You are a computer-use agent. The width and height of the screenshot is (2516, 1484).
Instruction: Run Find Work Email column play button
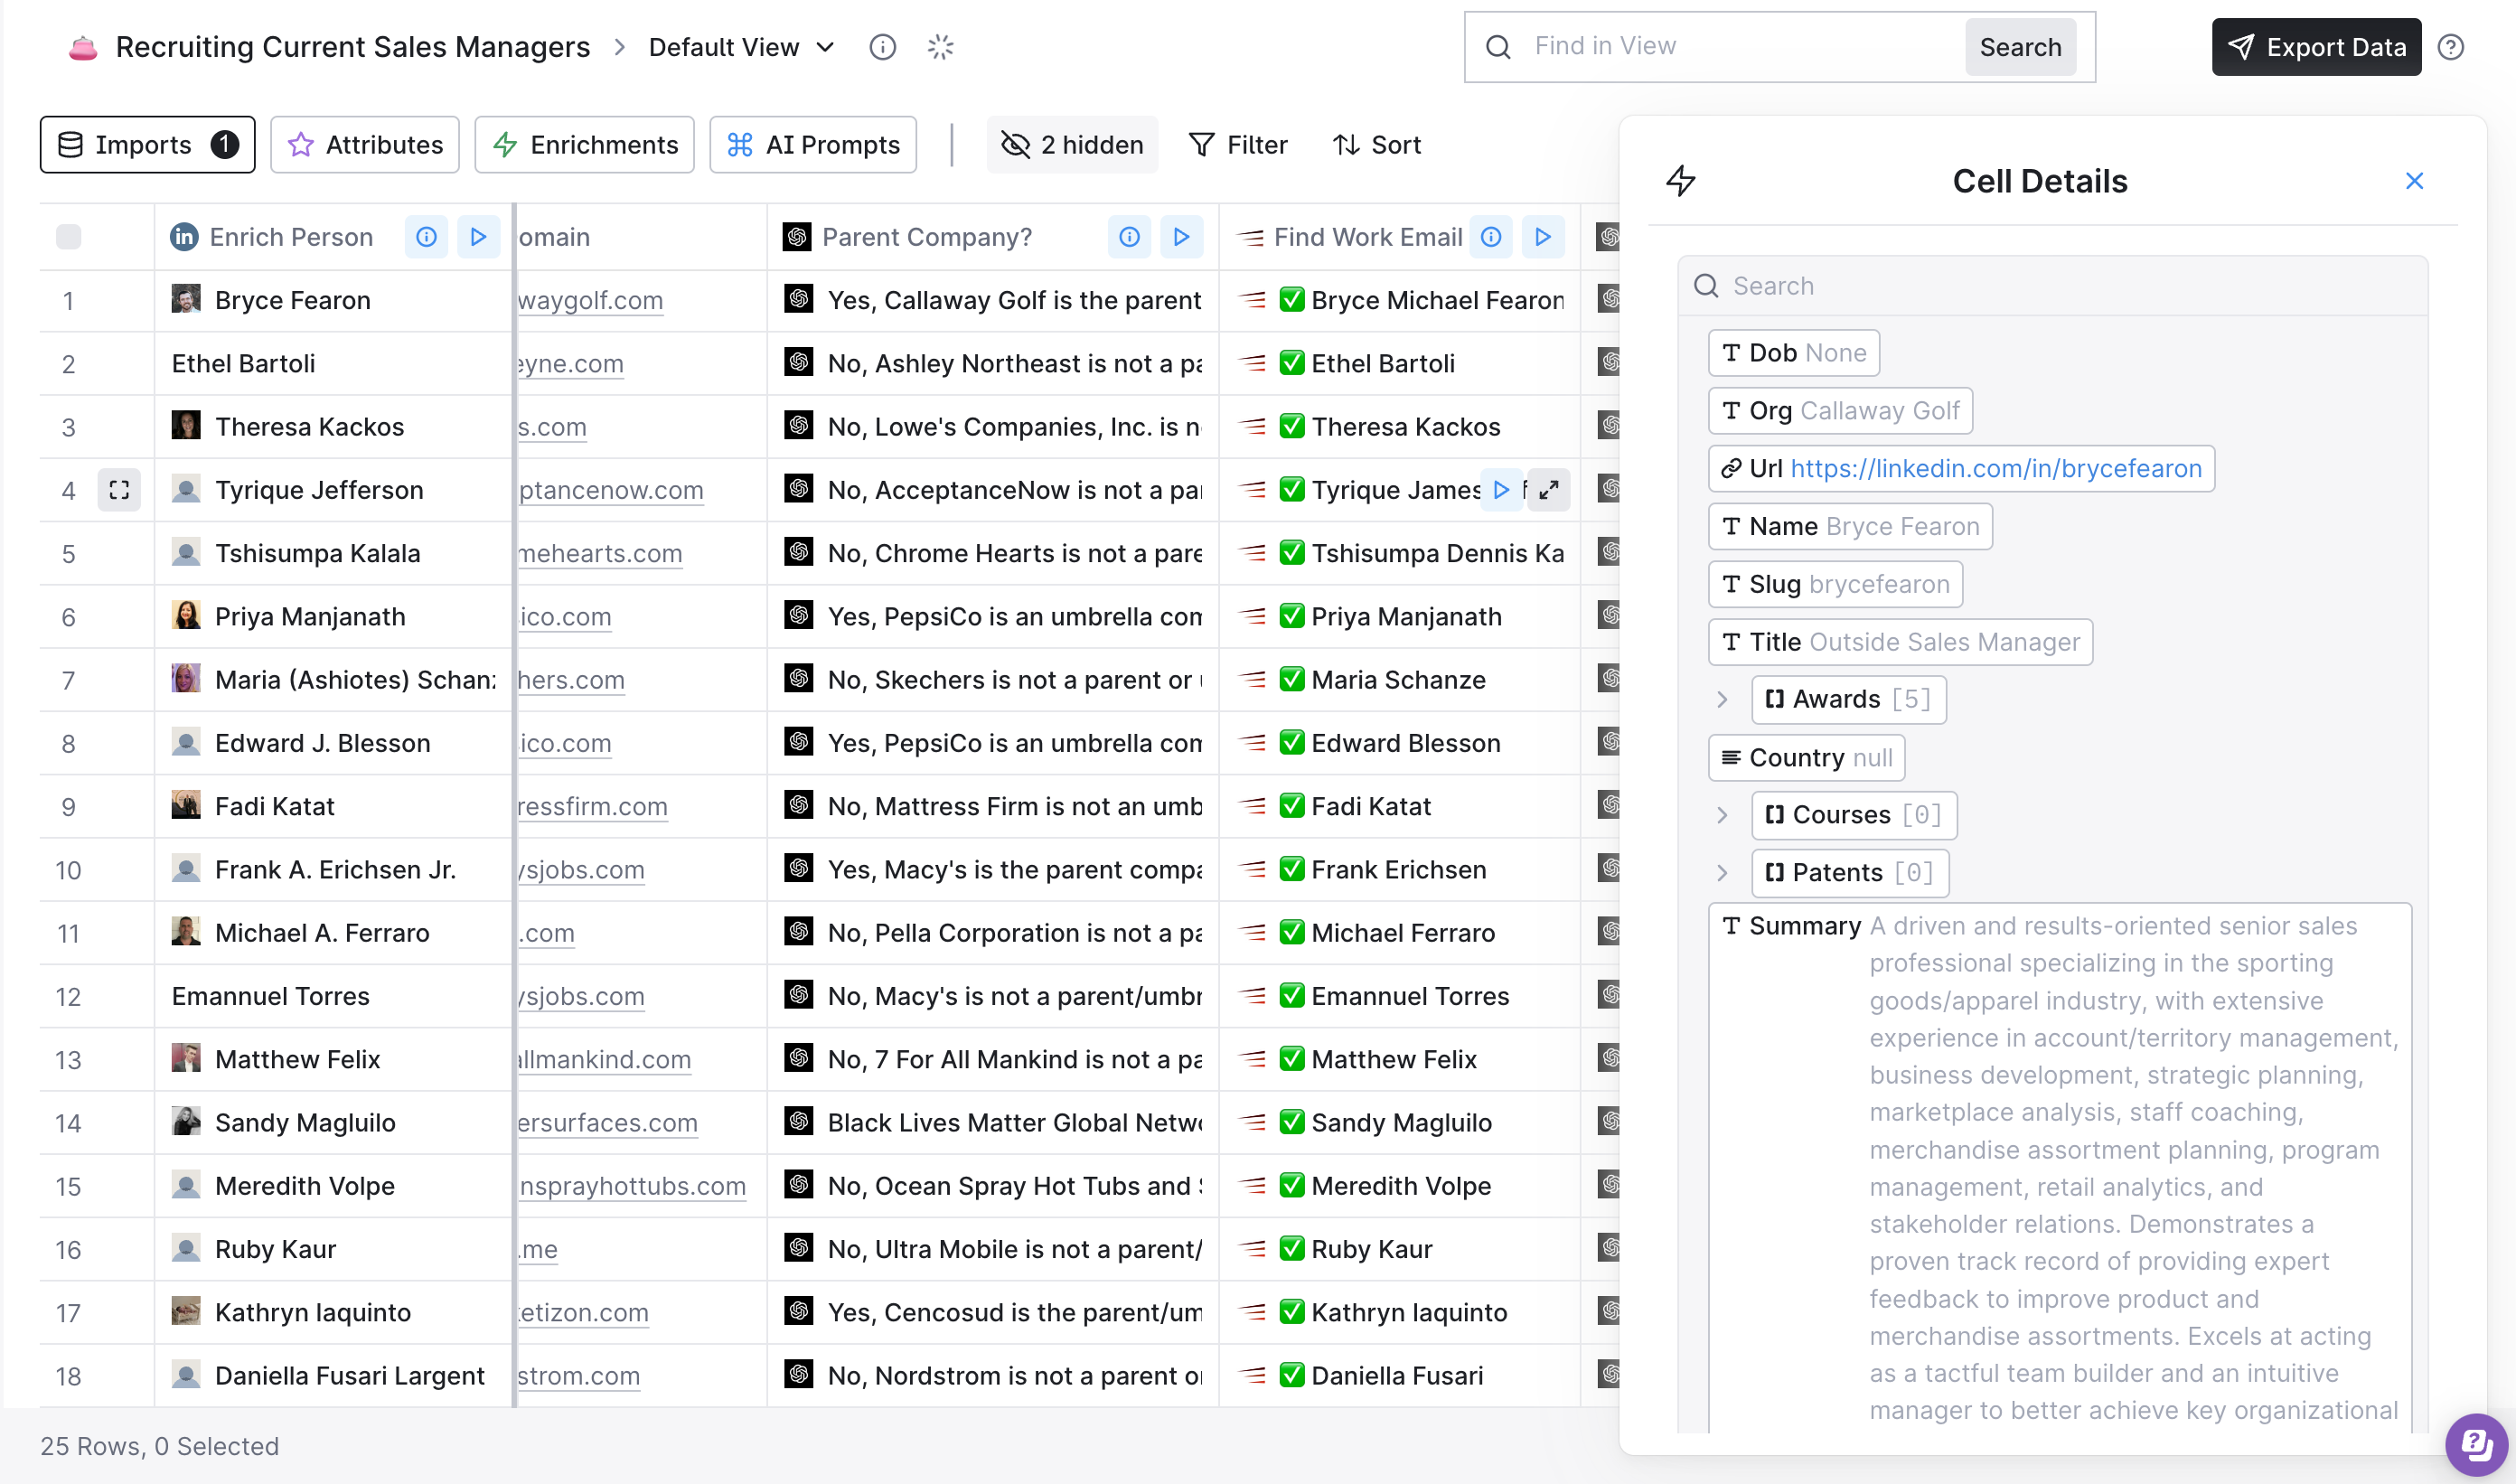coord(1542,237)
